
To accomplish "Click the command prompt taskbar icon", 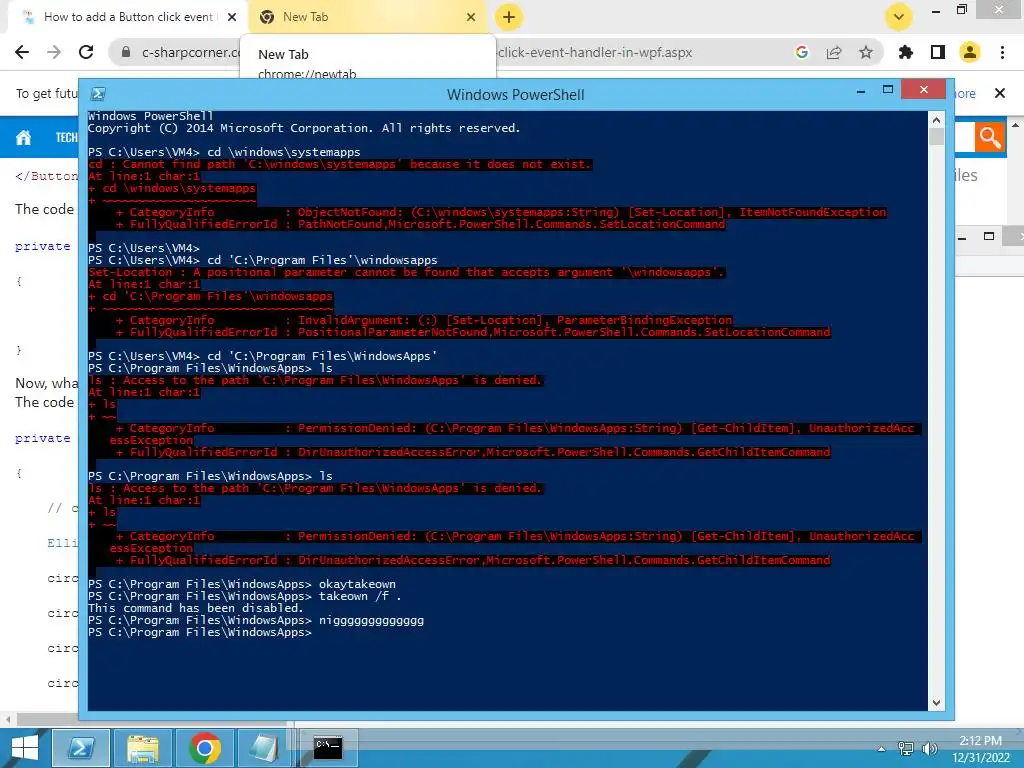I will tap(327, 748).
